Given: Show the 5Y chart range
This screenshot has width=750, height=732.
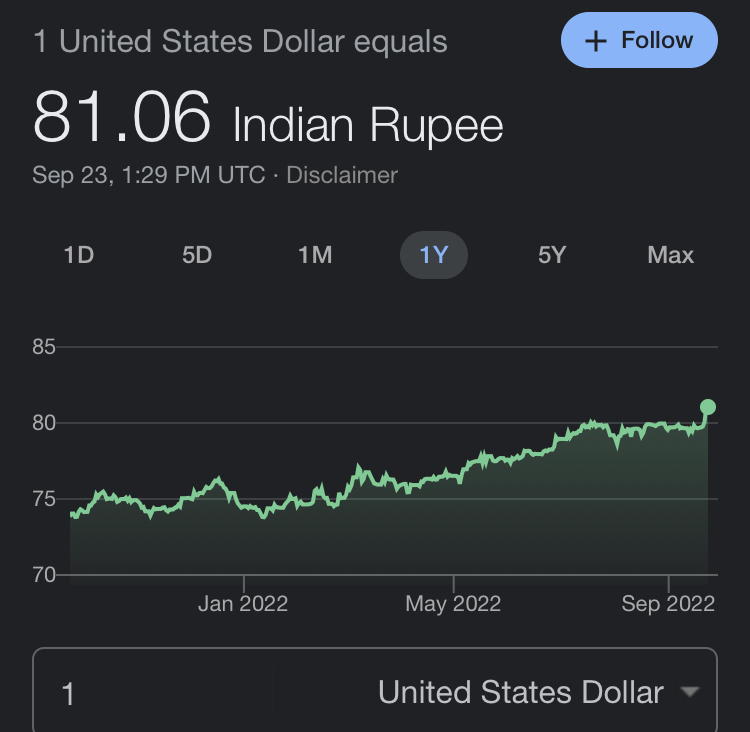Looking at the screenshot, I should tap(552, 255).
